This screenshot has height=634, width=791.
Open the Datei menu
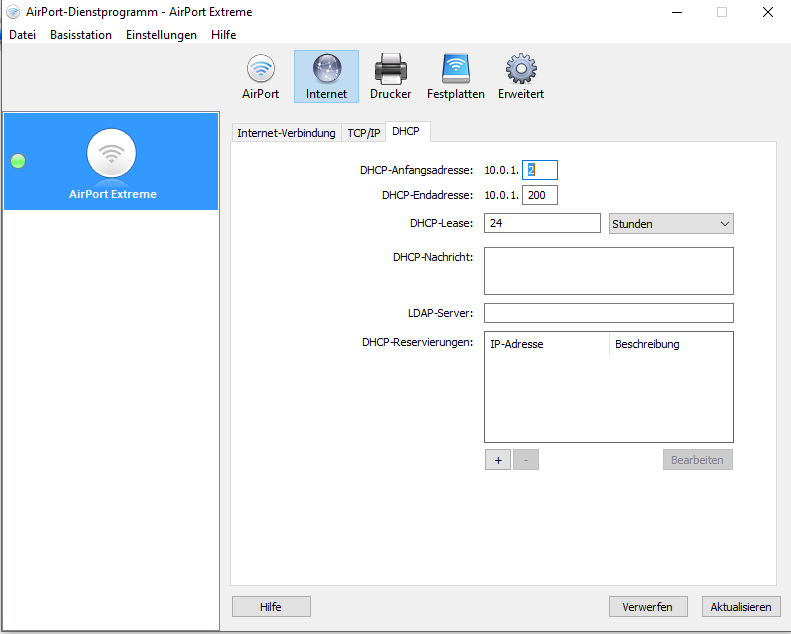[x=23, y=35]
